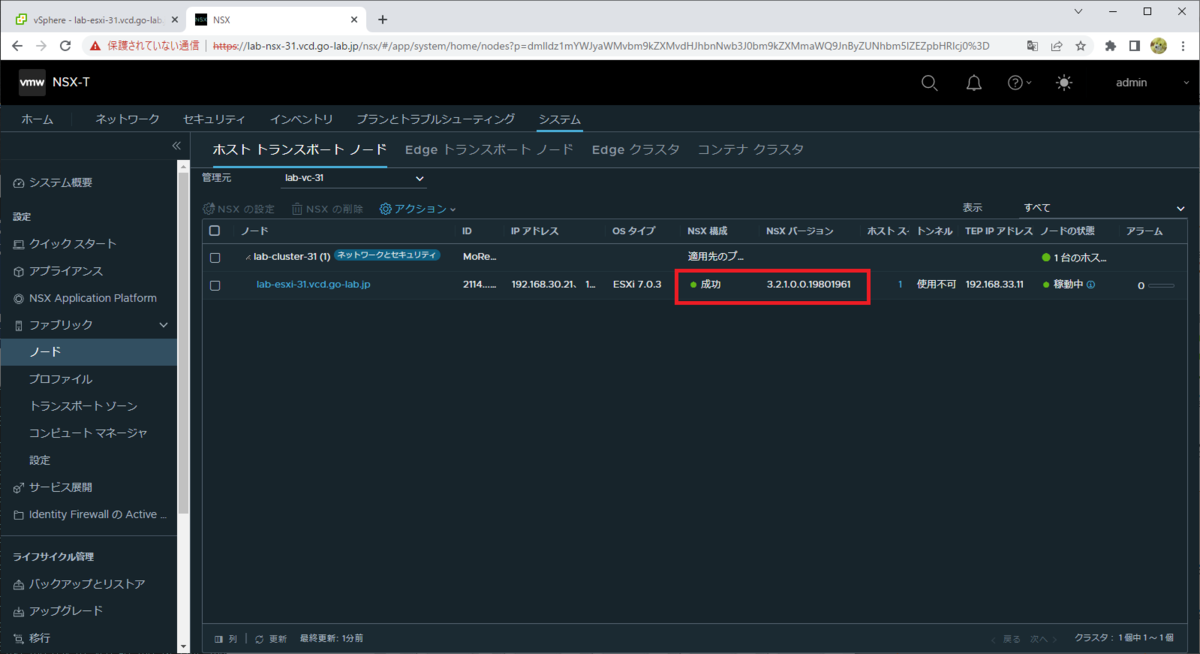Check the lab-cluster-31 row checkbox

pos(214,258)
